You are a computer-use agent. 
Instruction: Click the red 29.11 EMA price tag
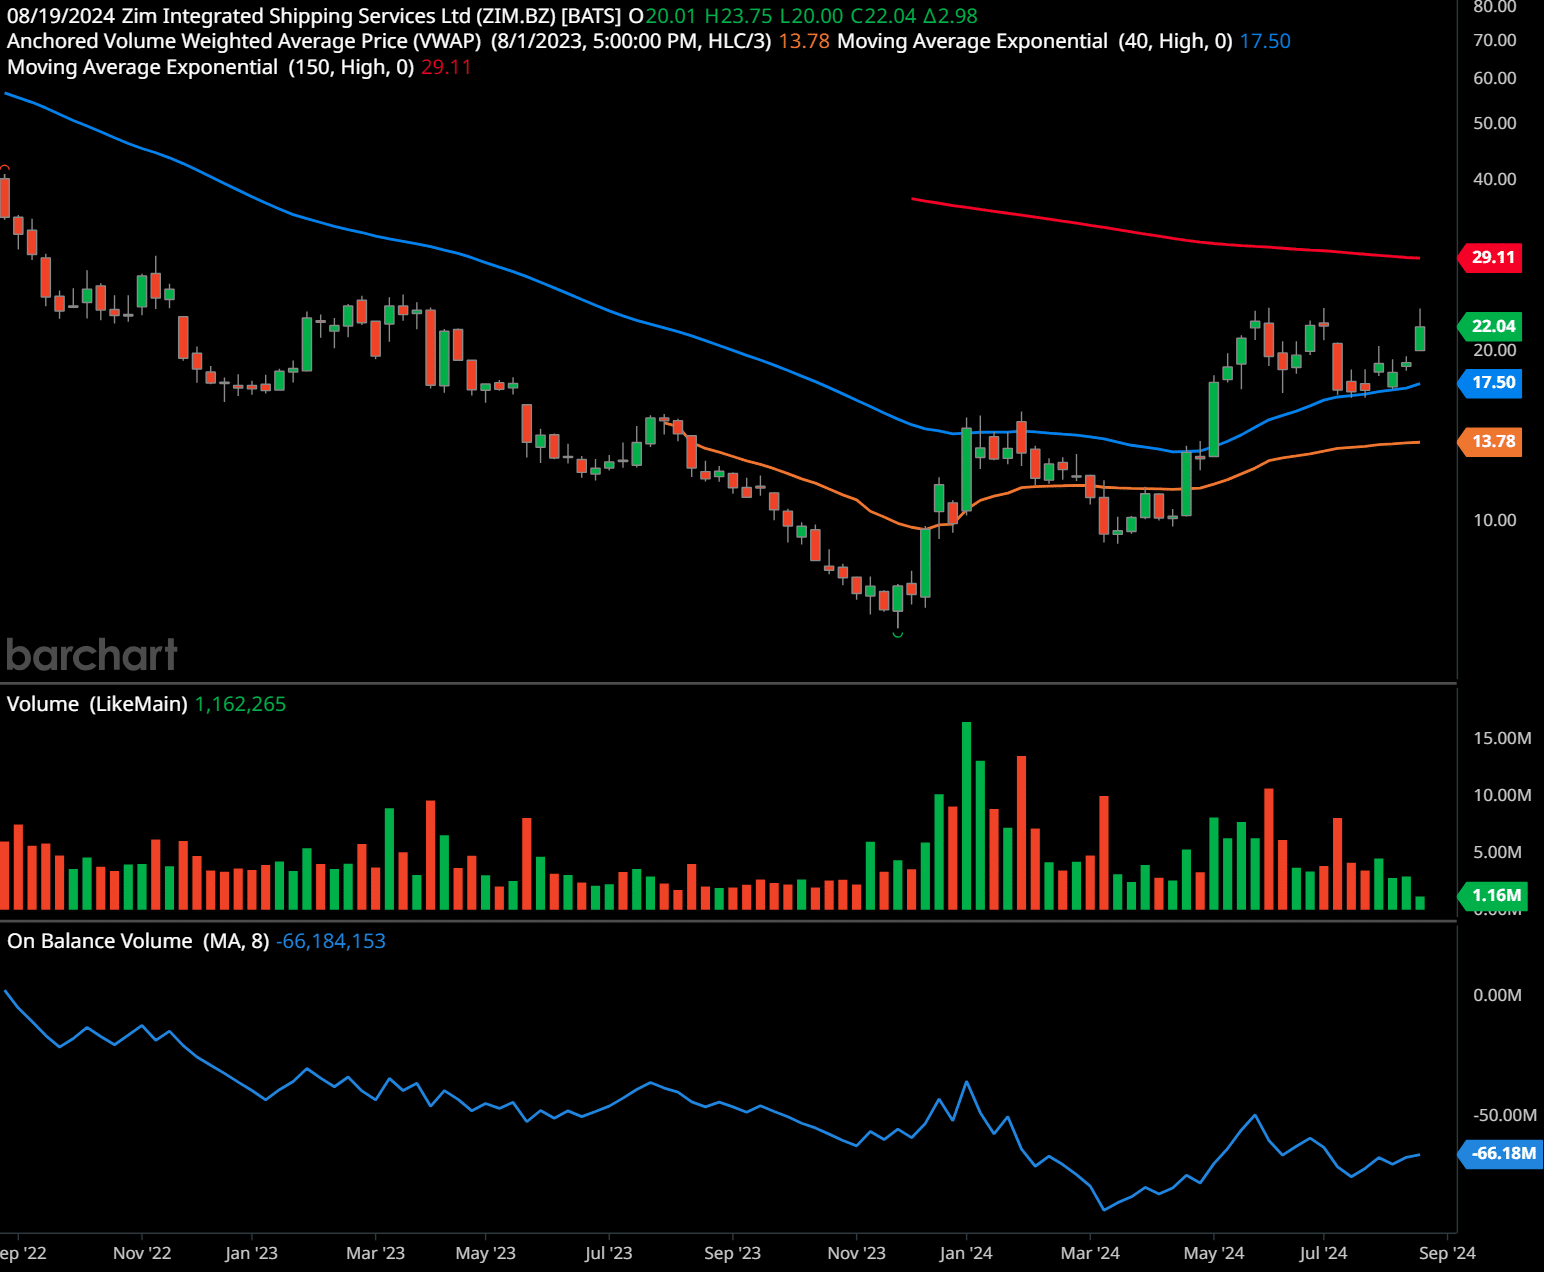[x=1491, y=257]
